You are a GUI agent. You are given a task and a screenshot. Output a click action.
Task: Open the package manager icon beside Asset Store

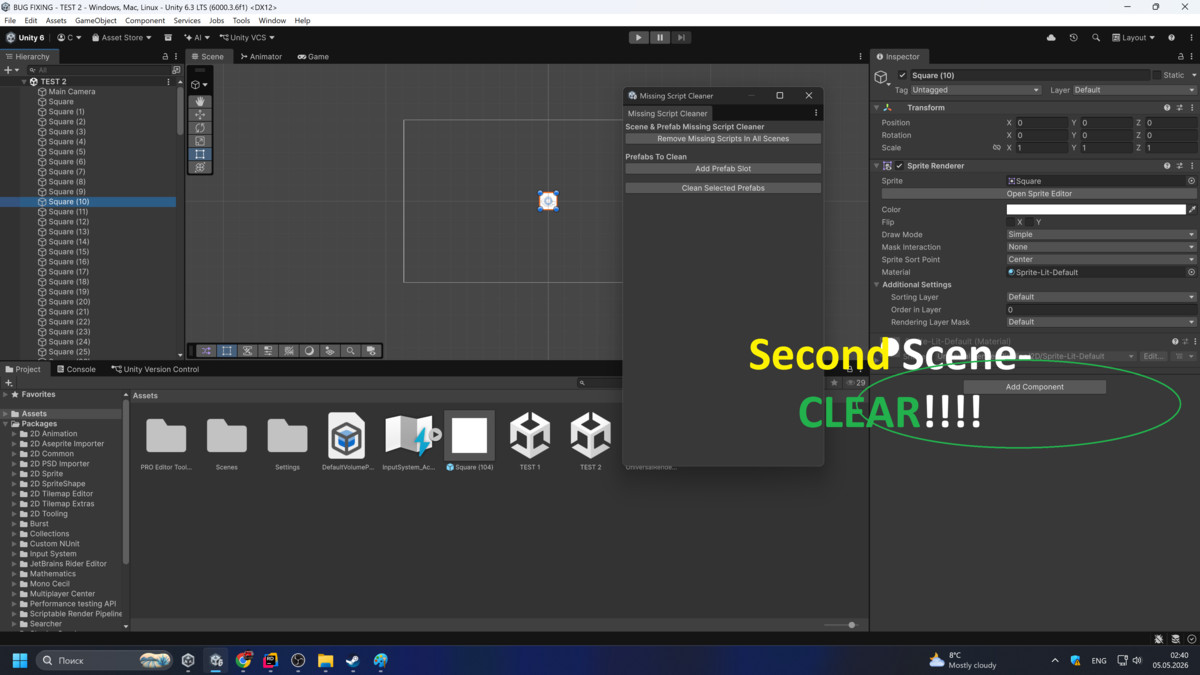point(168,37)
